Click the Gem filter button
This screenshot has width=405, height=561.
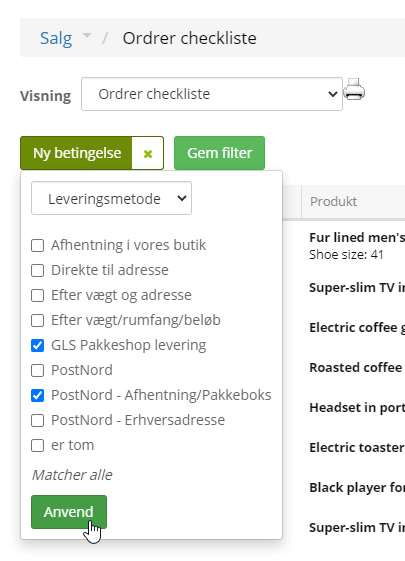[x=219, y=153]
